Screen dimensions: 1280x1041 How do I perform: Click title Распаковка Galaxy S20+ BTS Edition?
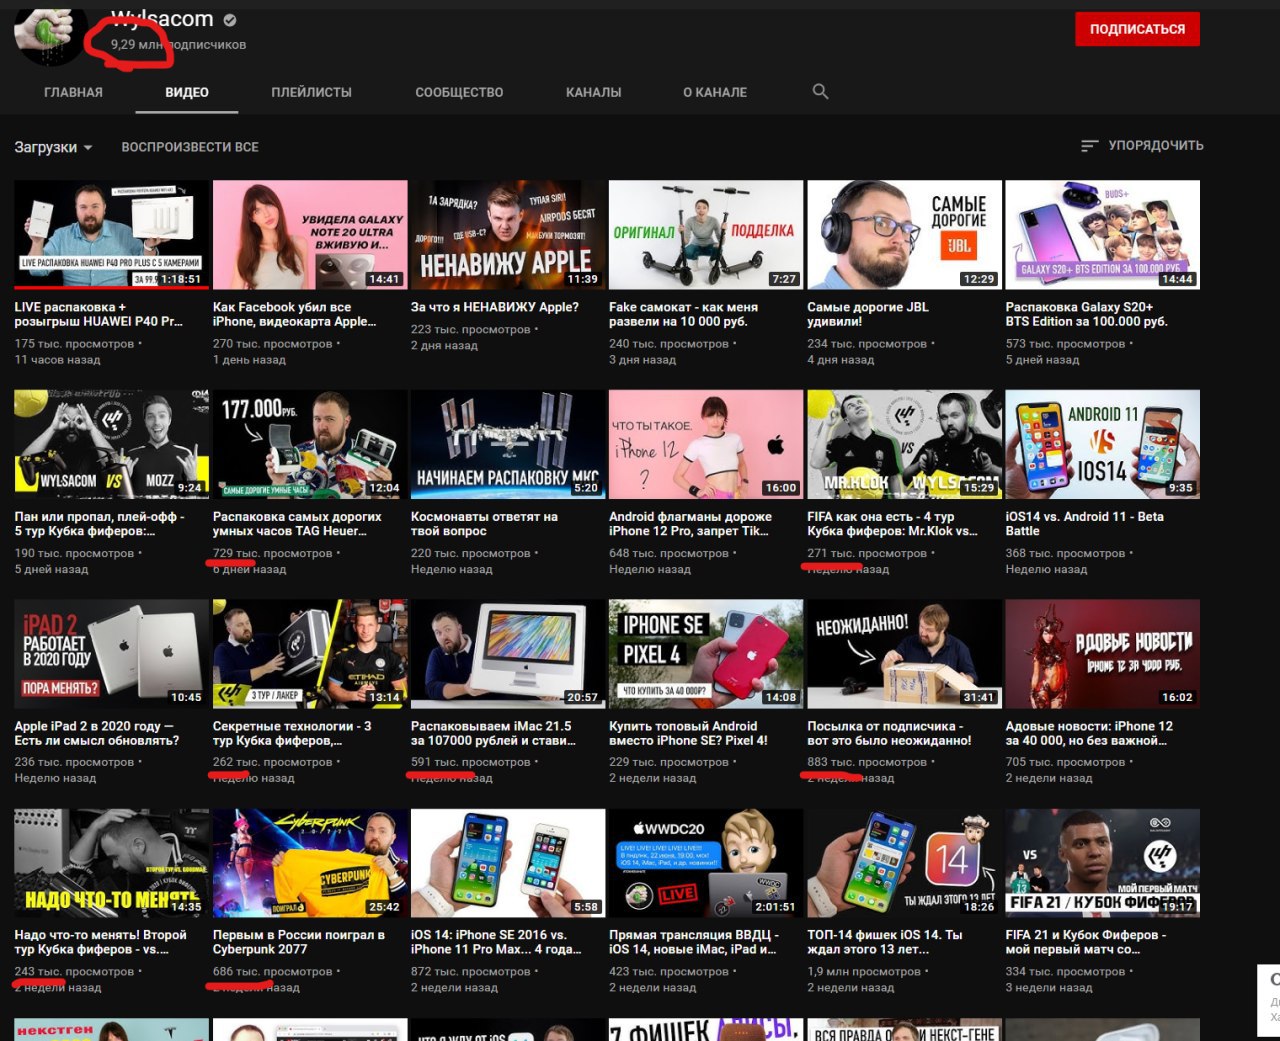[x=1086, y=314]
